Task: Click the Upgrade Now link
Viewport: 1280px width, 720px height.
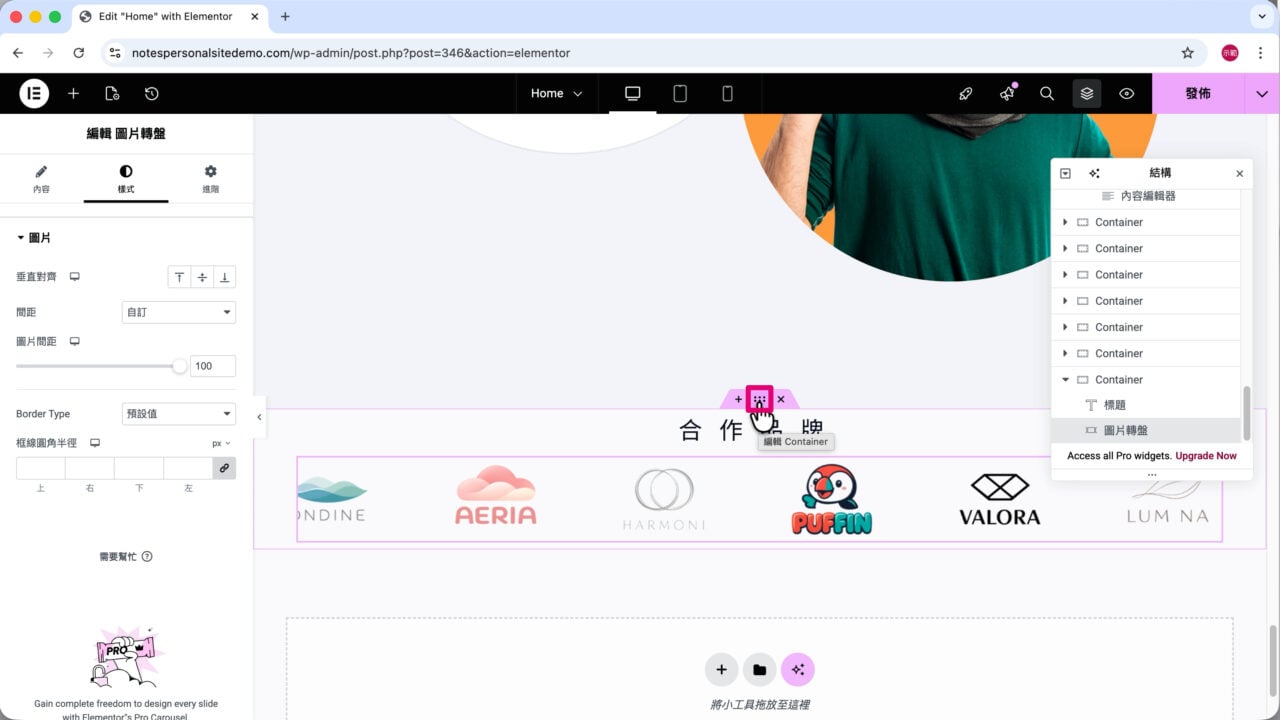Action: 1205,456
